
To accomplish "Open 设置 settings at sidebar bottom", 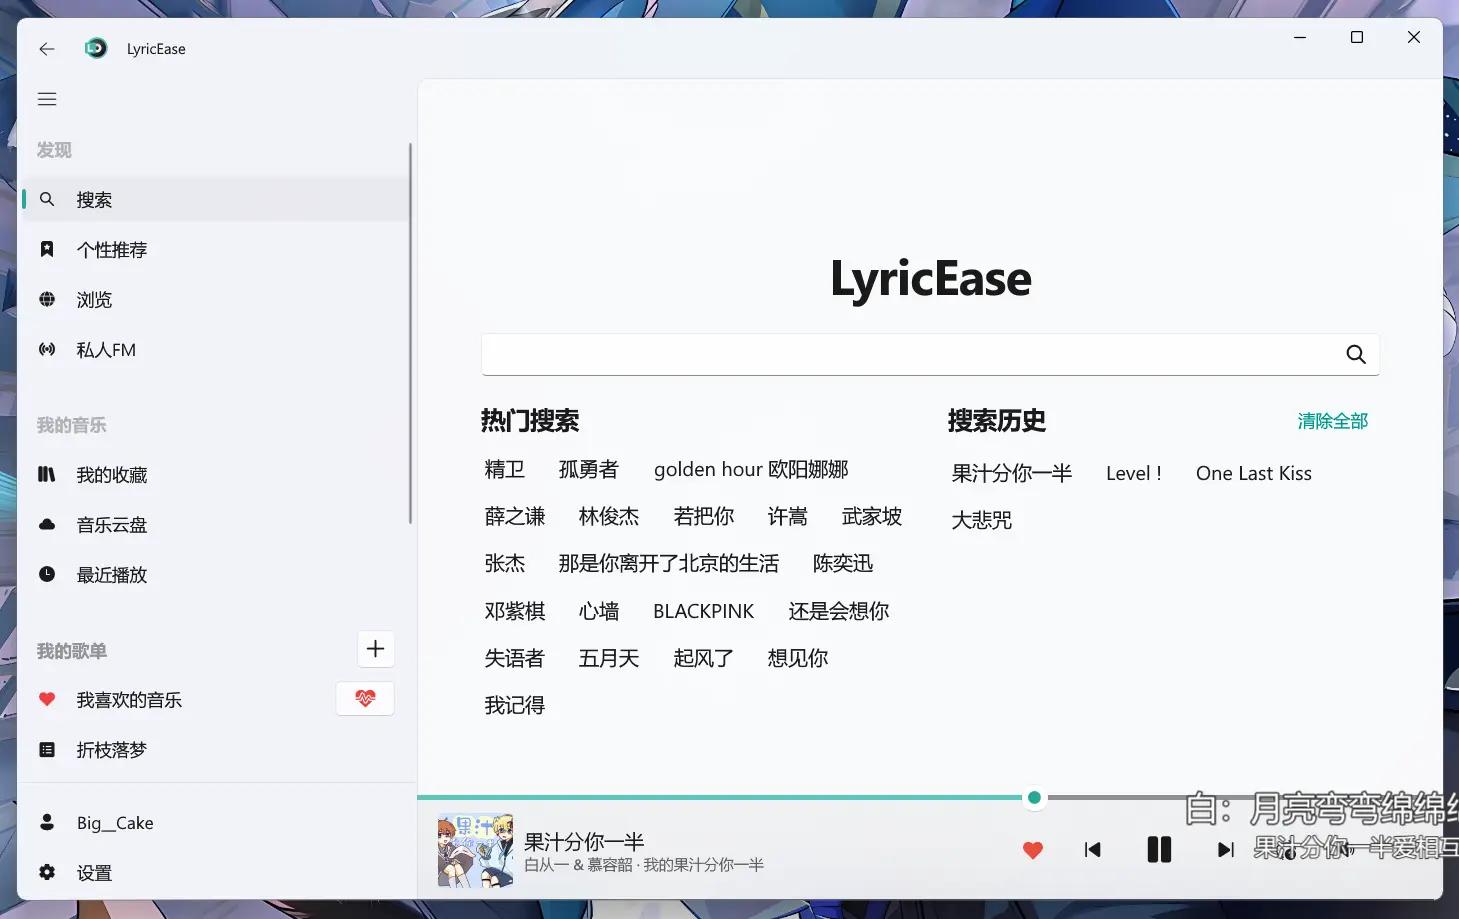I will tap(94, 873).
